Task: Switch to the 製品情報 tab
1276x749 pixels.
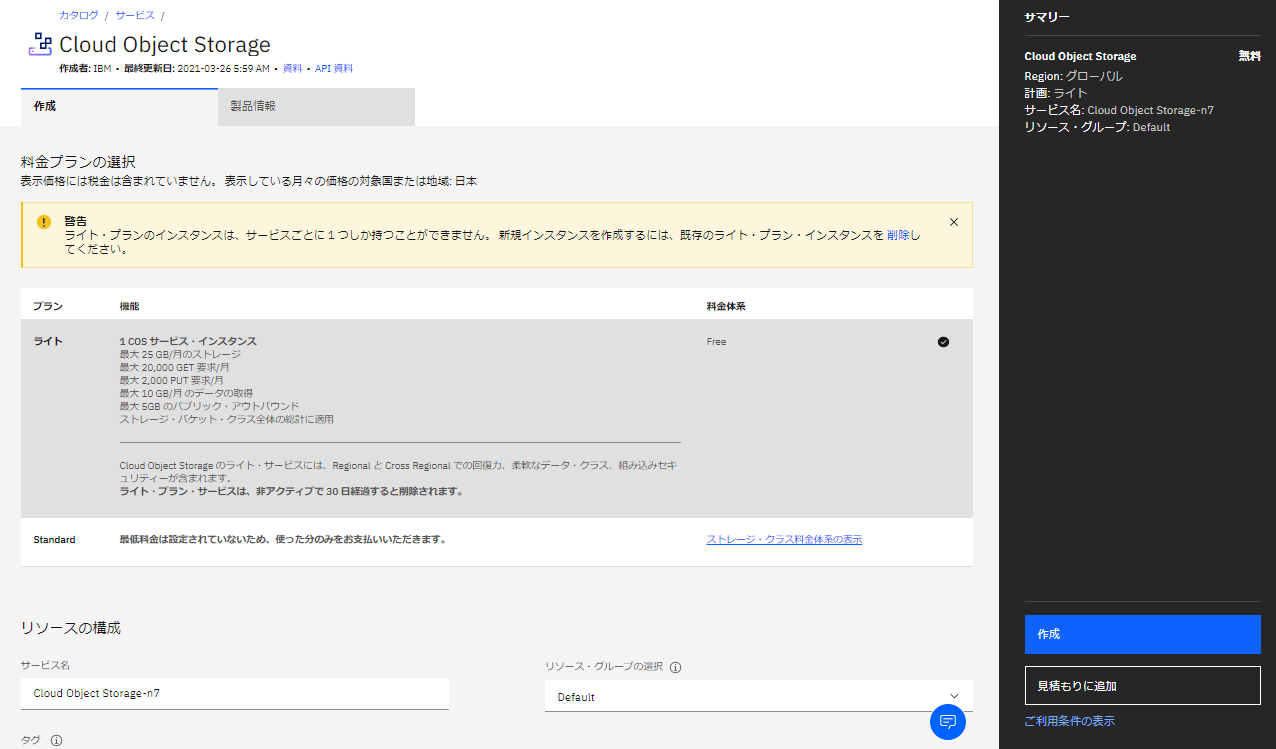Action: pos(316,106)
